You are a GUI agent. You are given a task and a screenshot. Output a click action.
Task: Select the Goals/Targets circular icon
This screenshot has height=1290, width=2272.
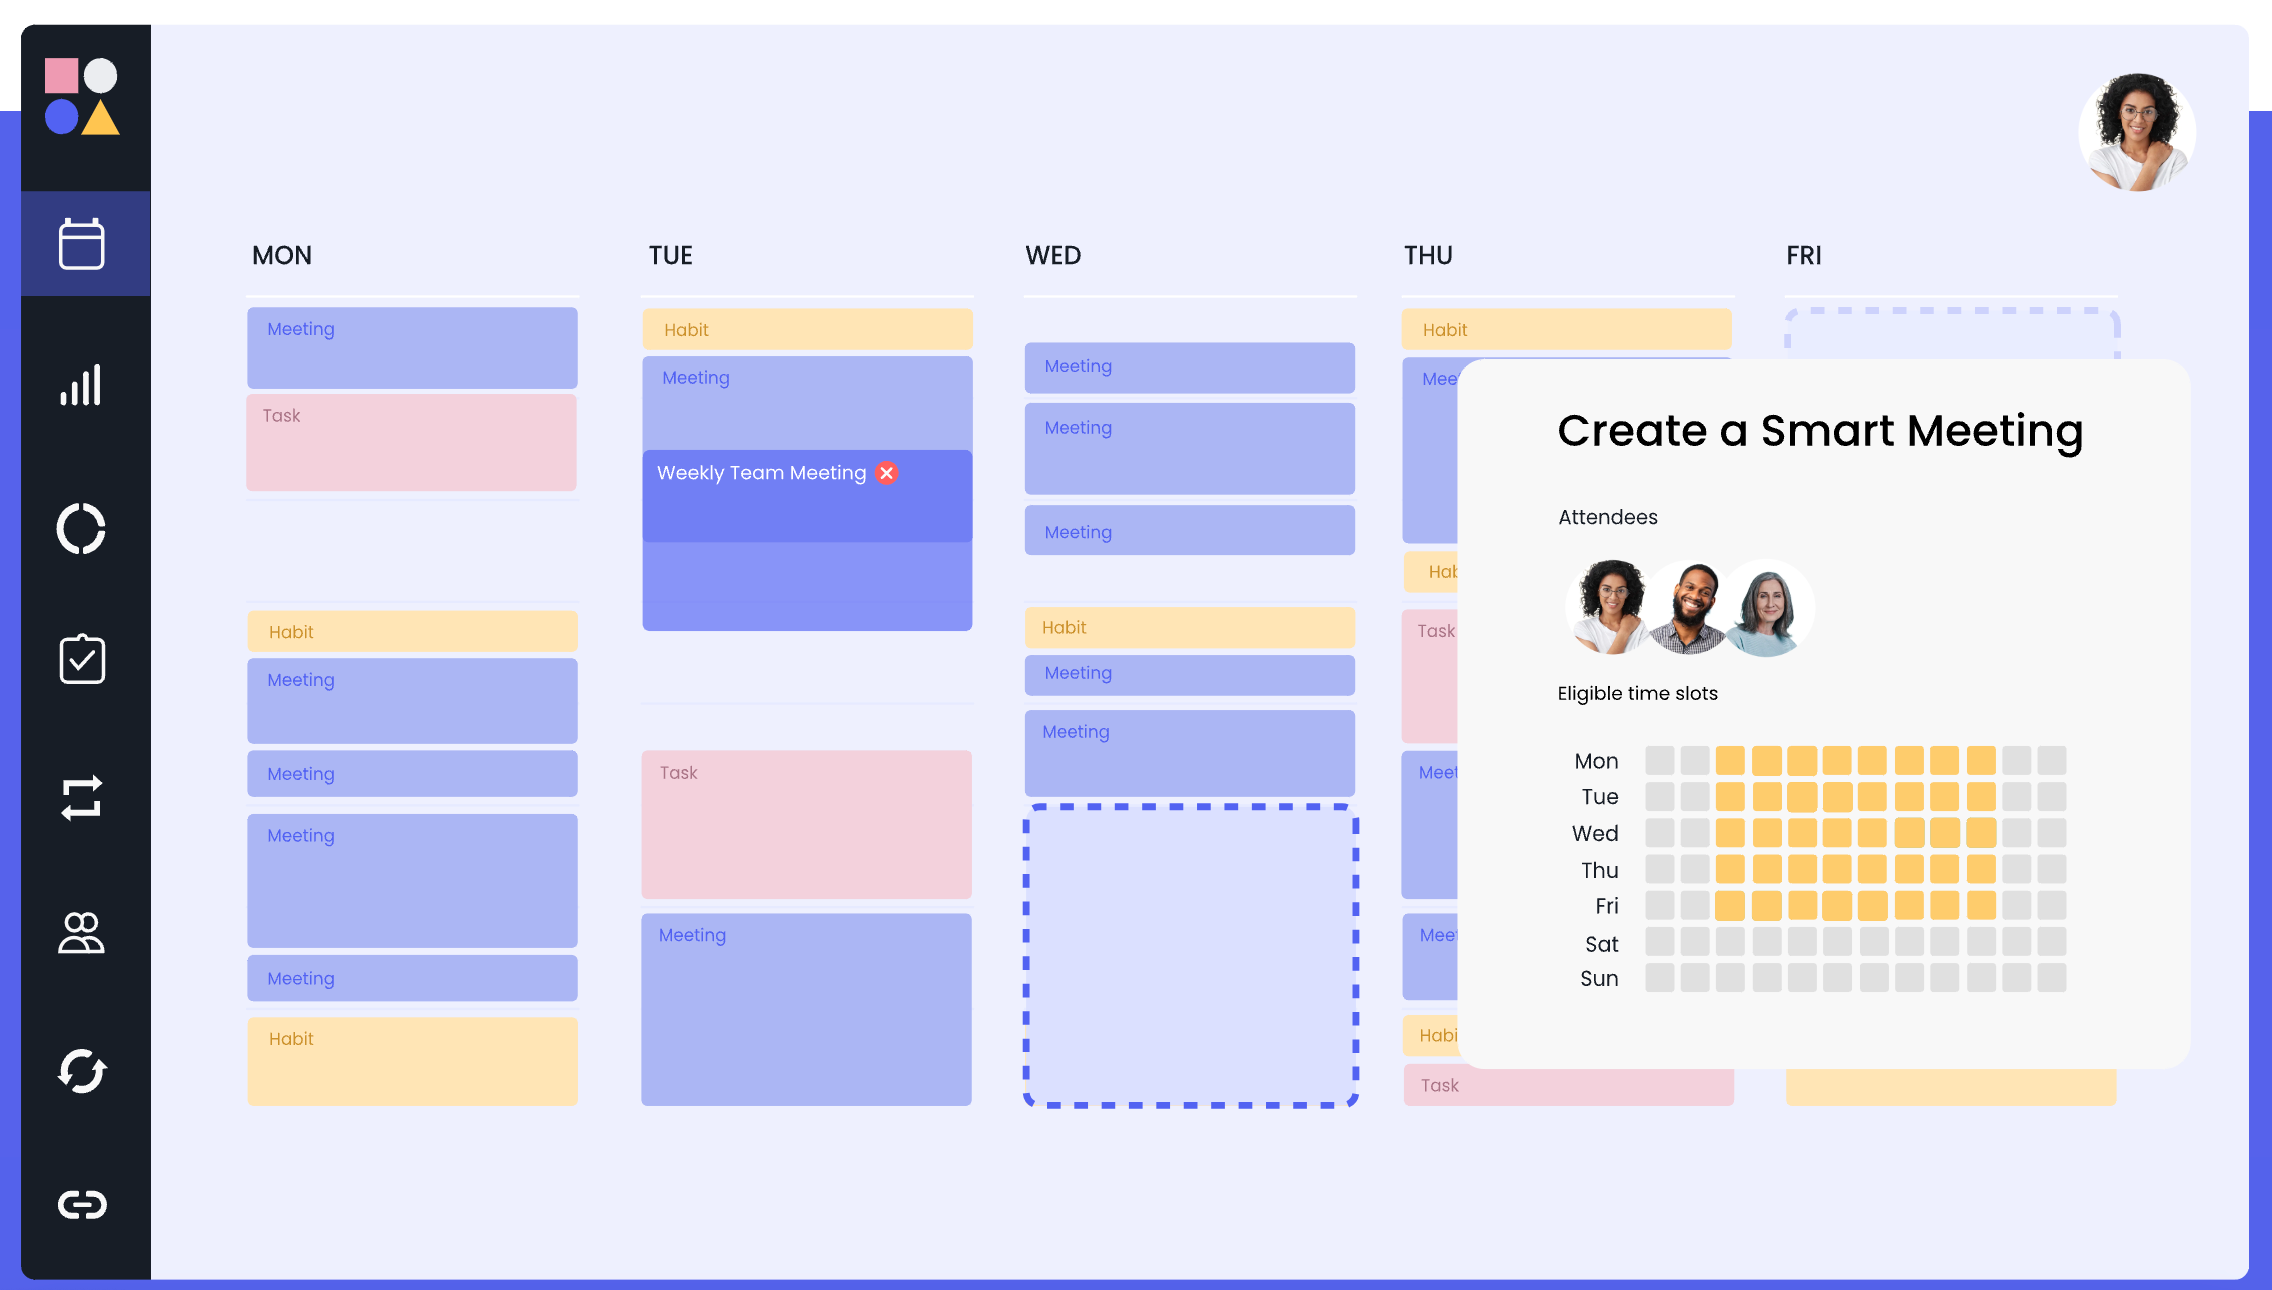pos(81,530)
